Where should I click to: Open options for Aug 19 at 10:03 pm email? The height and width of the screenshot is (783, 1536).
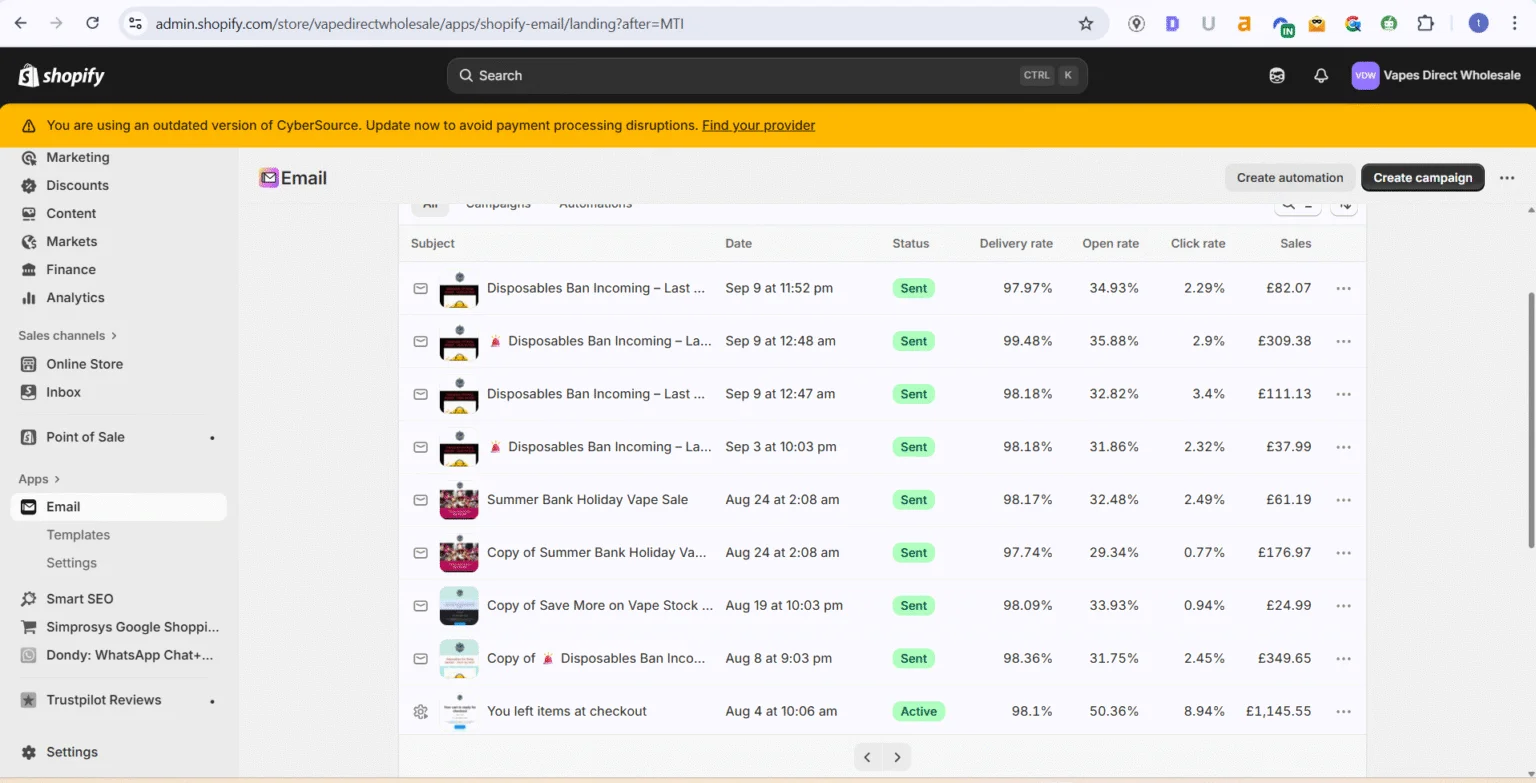pyautogui.click(x=1343, y=606)
